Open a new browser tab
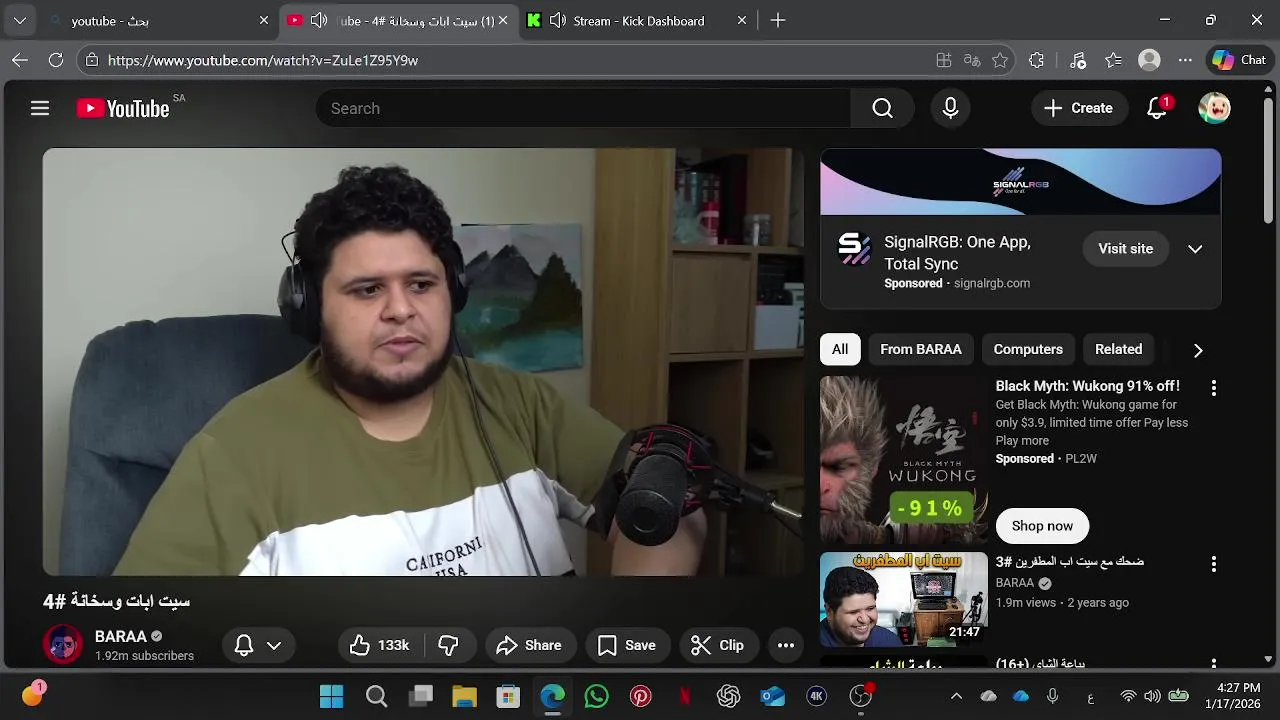This screenshot has width=1280, height=720. 778,20
